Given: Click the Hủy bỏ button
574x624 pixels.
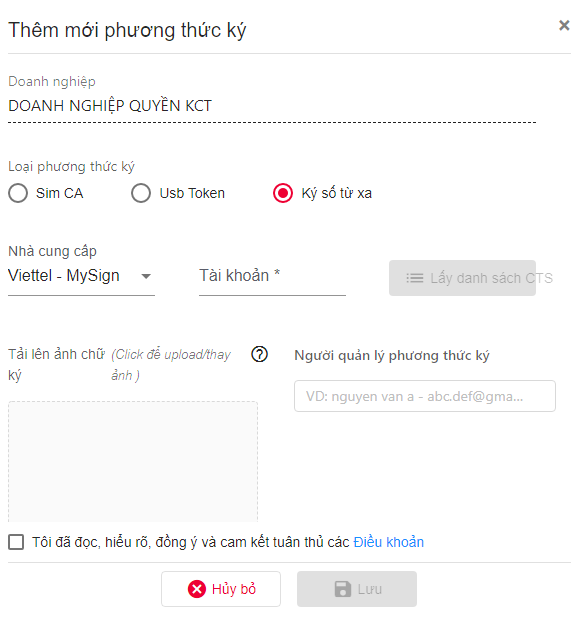Looking at the screenshot, I should [x=221, y=589].
